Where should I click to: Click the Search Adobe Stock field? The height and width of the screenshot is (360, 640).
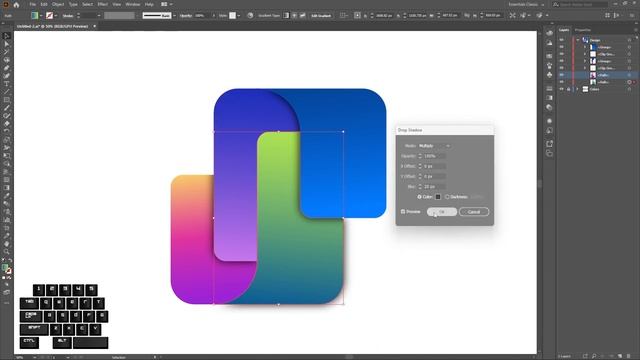(579, 4)
